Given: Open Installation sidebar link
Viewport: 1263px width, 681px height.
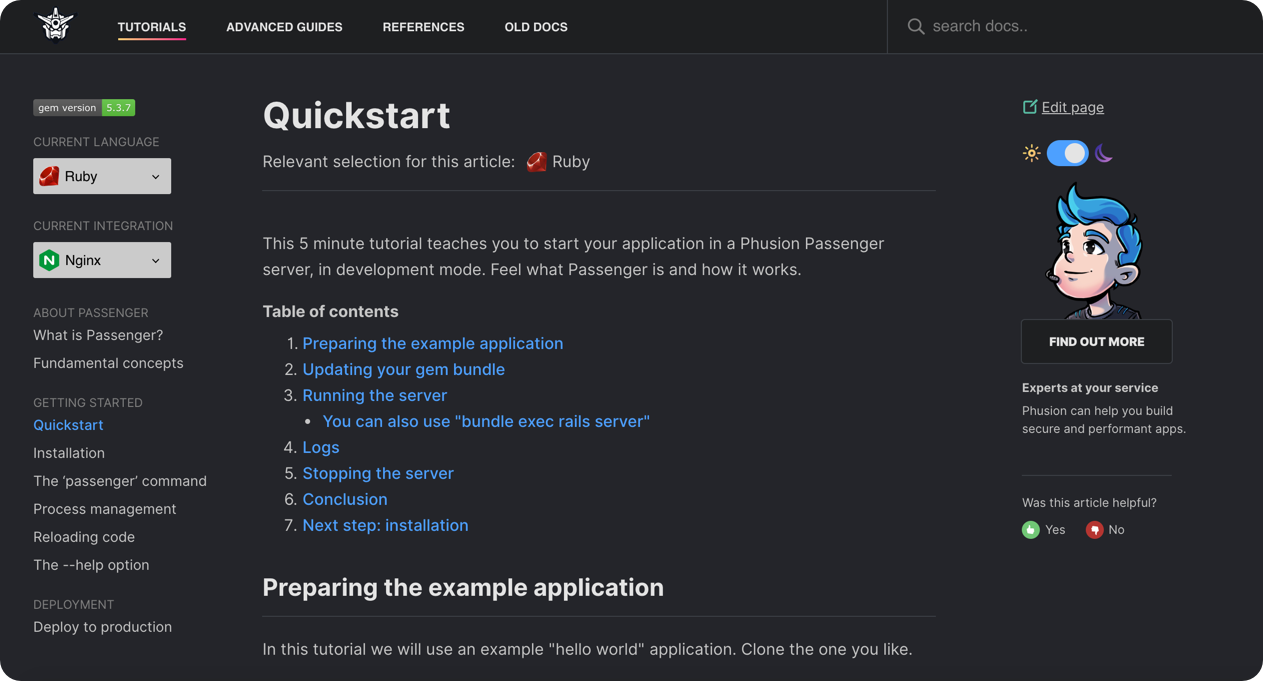Looking at the screenshot, I should [x=69, y=453].
